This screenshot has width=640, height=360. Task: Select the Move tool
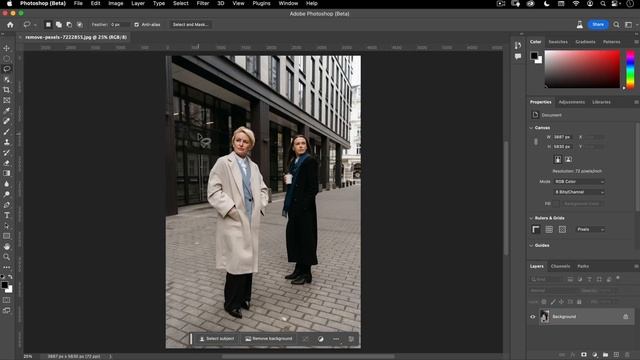[x=7, y=48]
